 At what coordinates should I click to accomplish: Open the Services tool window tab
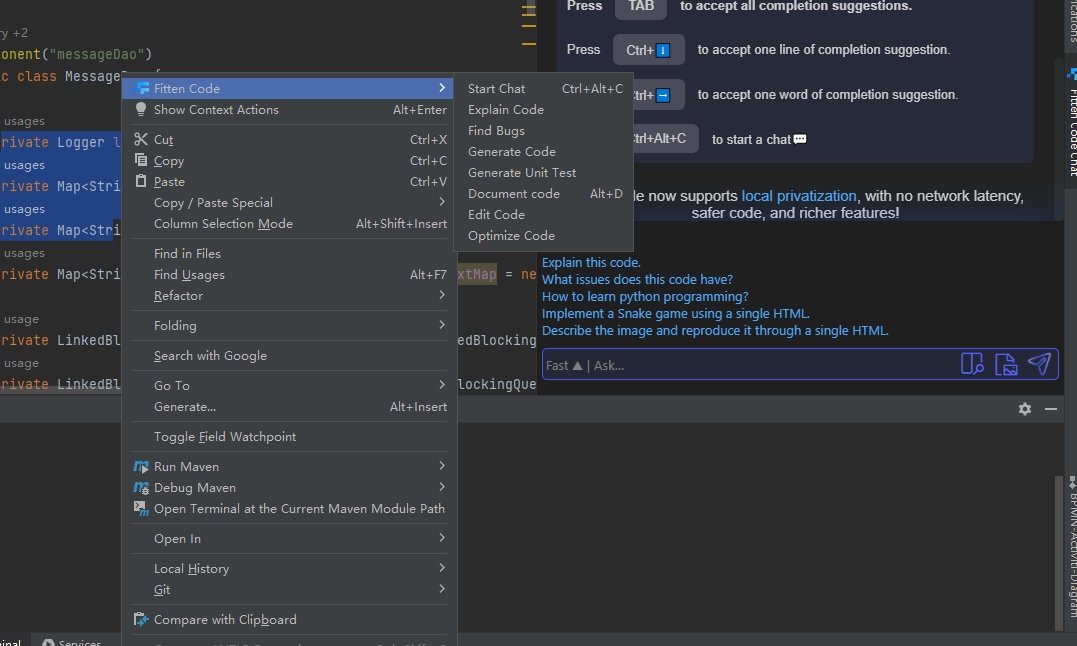click(x=71, y=643)
